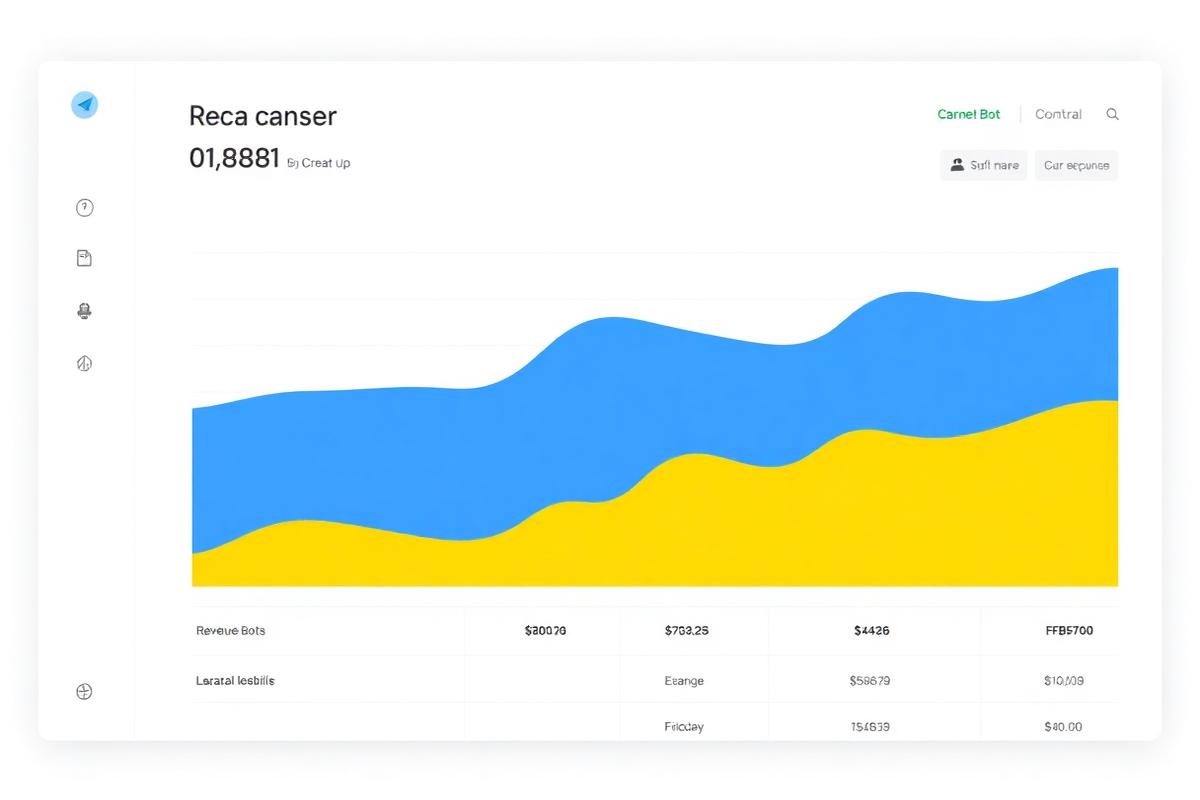Select the Friday table cell
1200x800 pixels.
pos(684,727)
